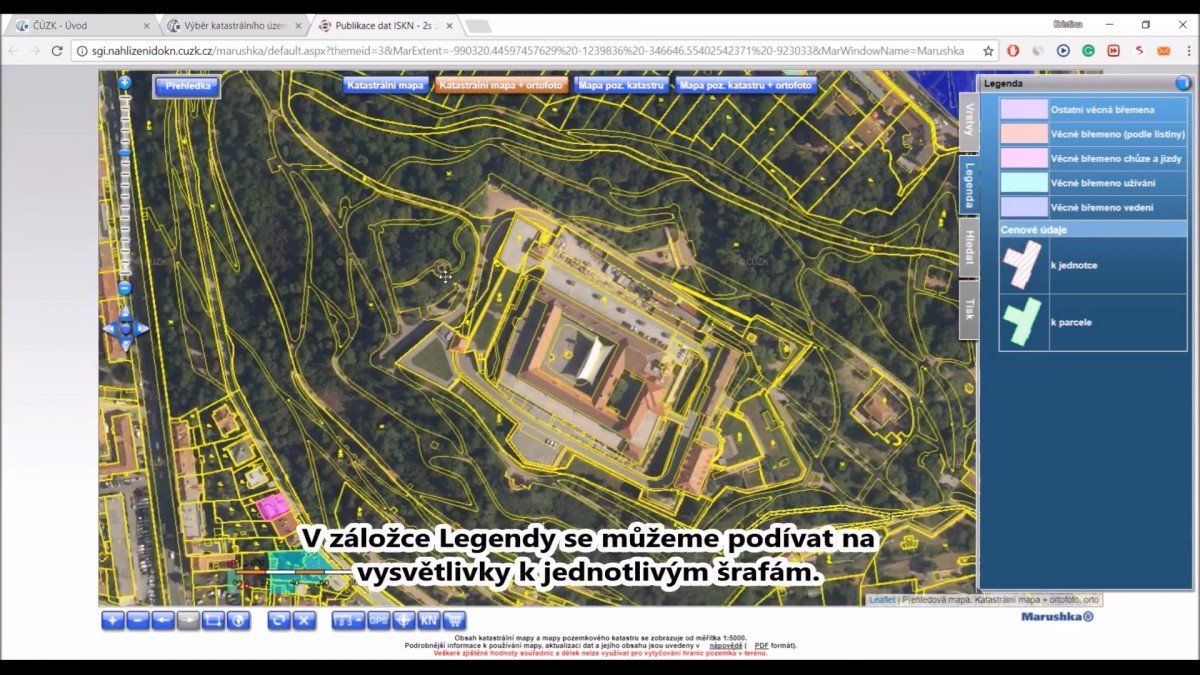The height and width of the screenshot is (675, 1200).
Task: Click the Věcné břemeno užívání swatch
Action: [1023, 183]
